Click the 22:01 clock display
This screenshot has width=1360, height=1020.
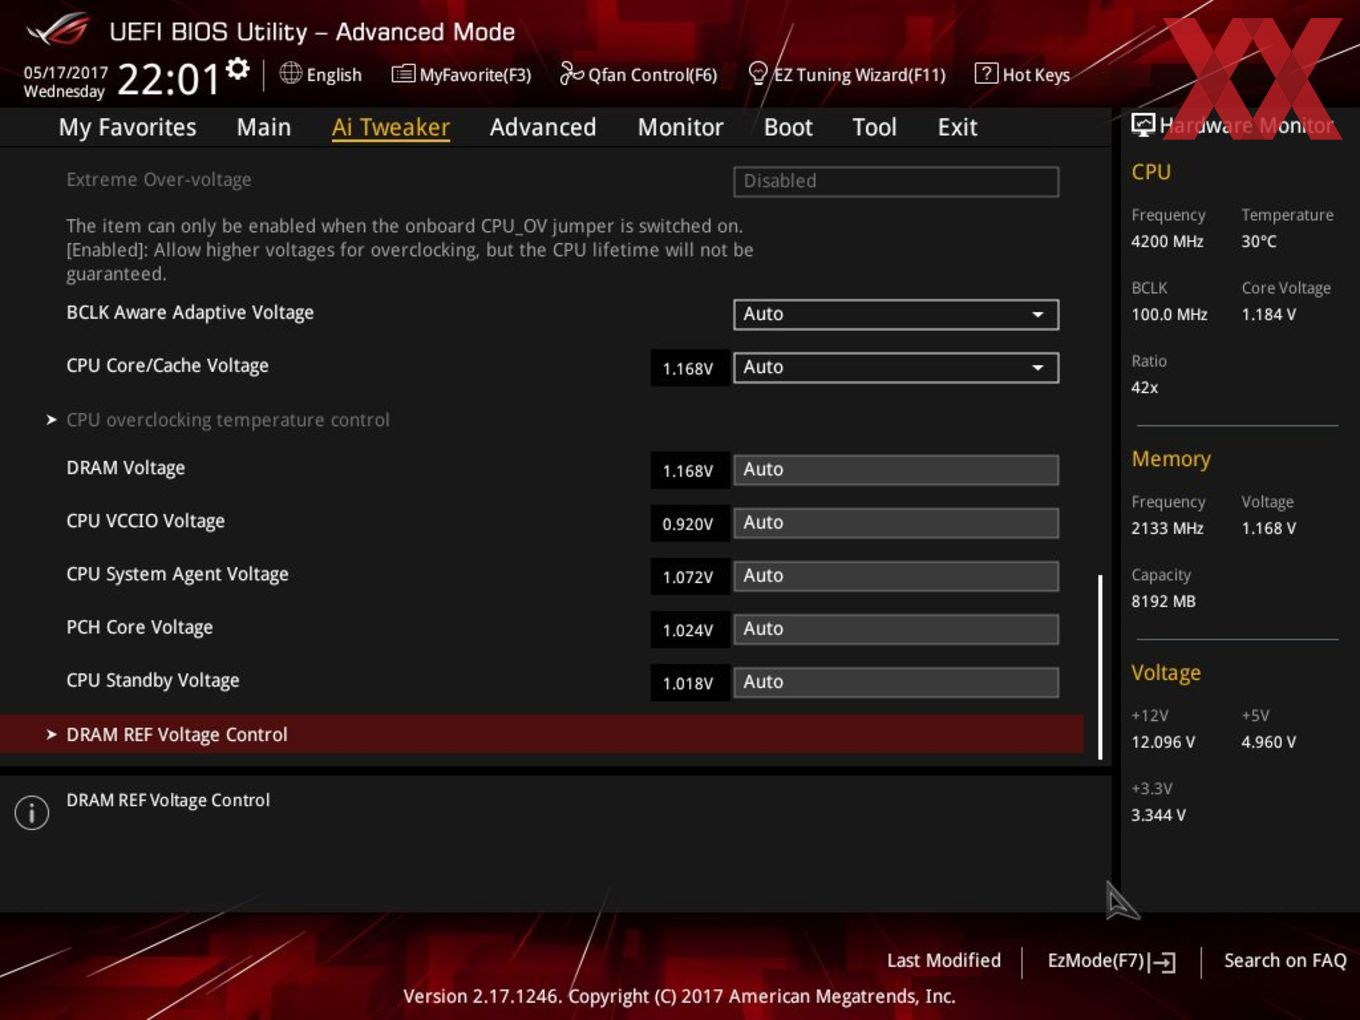(x=168, y=79)
